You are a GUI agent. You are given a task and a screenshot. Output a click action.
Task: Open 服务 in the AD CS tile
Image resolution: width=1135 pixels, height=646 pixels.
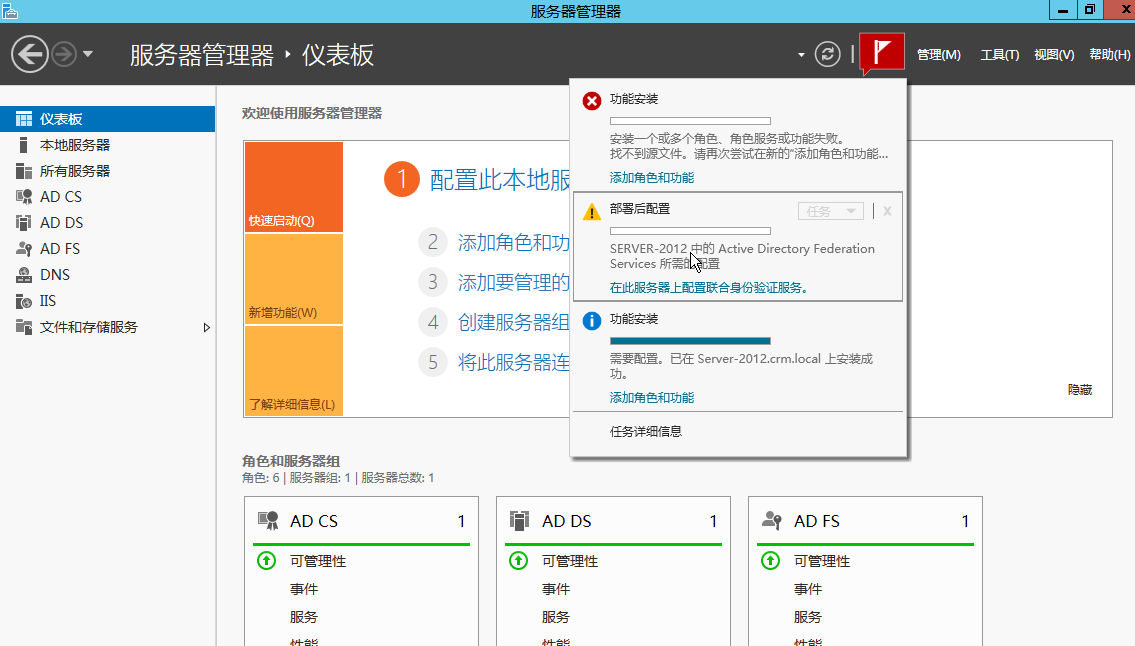tap(304, 617)
